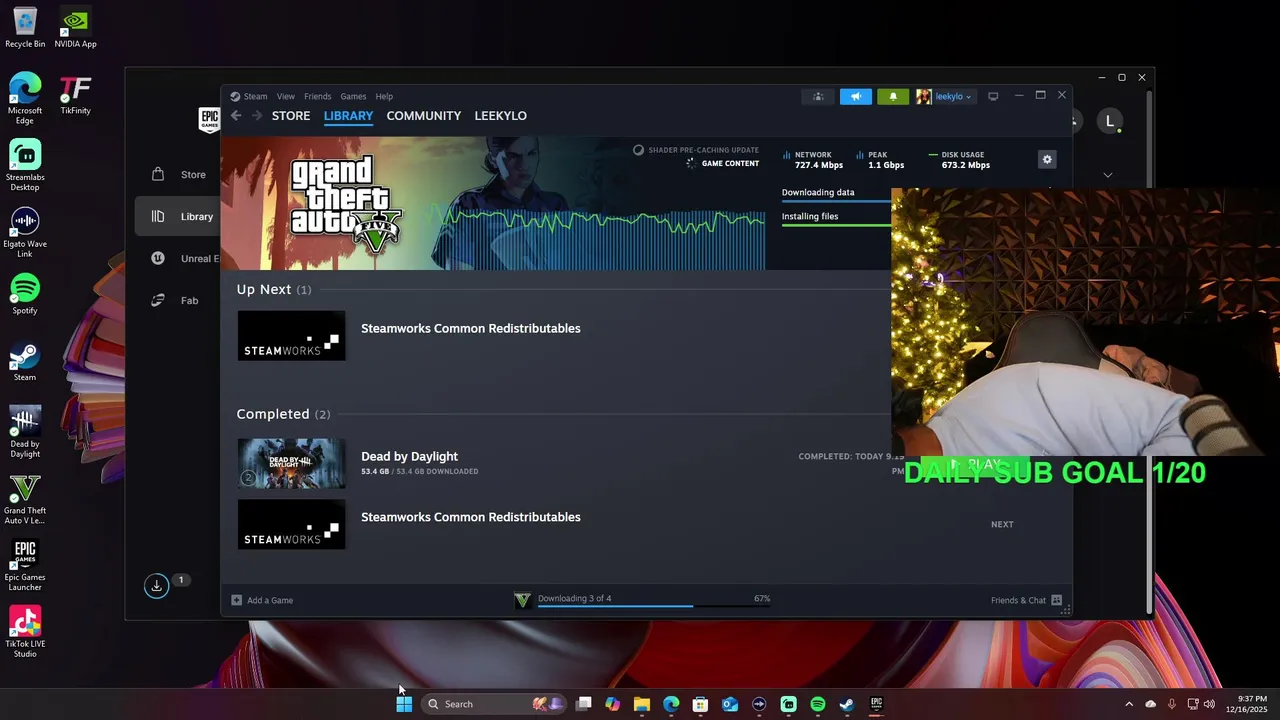Expand the leekylo account dropdown

[x=953, y=97]
